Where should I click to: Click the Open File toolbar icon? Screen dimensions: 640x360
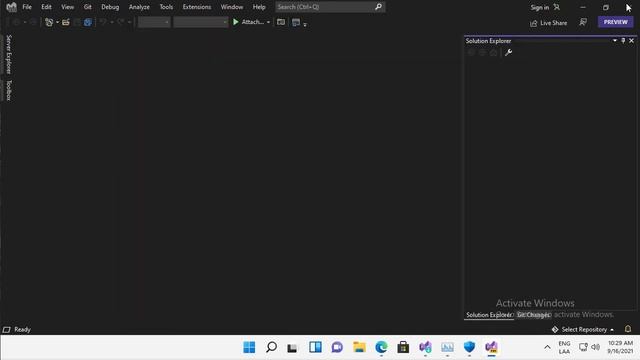[x=66, y=22]
